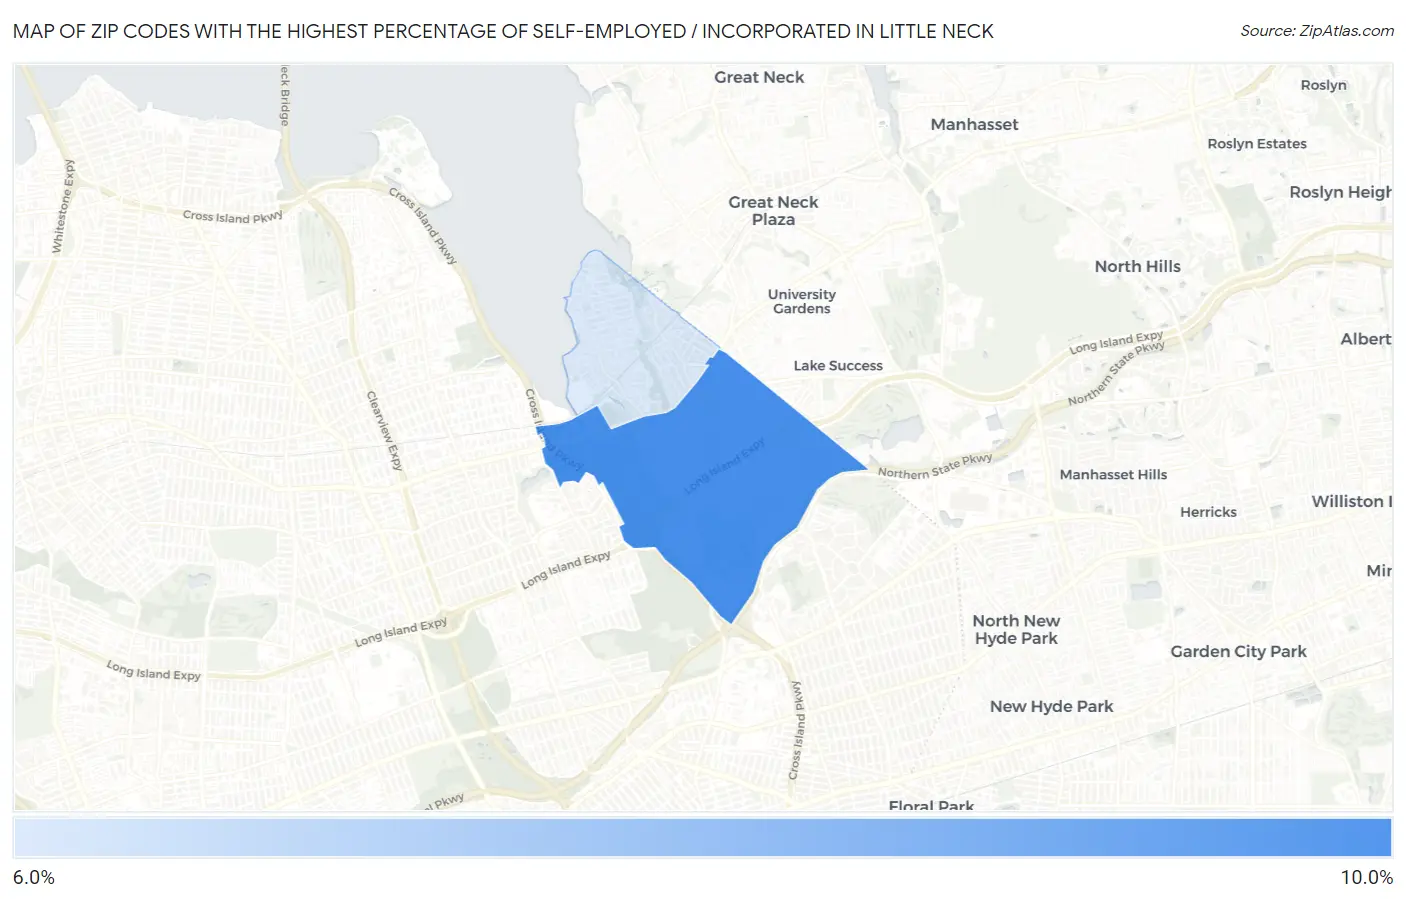Viewport: 1406px width, 899px height.
Task: Click the University Gardens map label
Action: (801, 301)
